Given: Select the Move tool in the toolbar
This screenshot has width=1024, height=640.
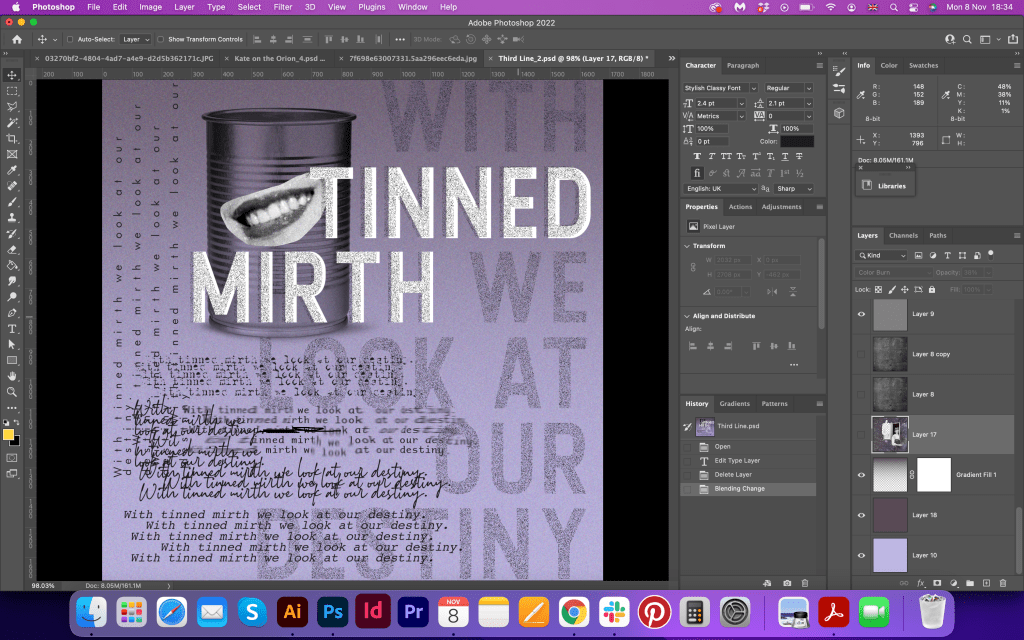Looking at the screenshot, I should click(x=12, y=75).
